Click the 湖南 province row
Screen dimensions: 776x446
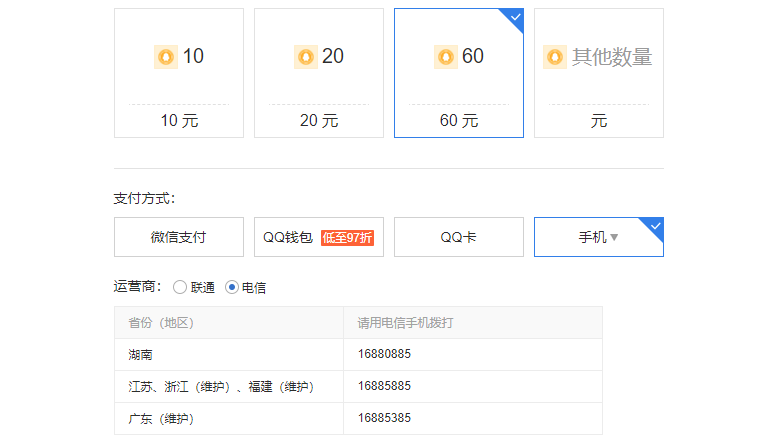(140, 354)
